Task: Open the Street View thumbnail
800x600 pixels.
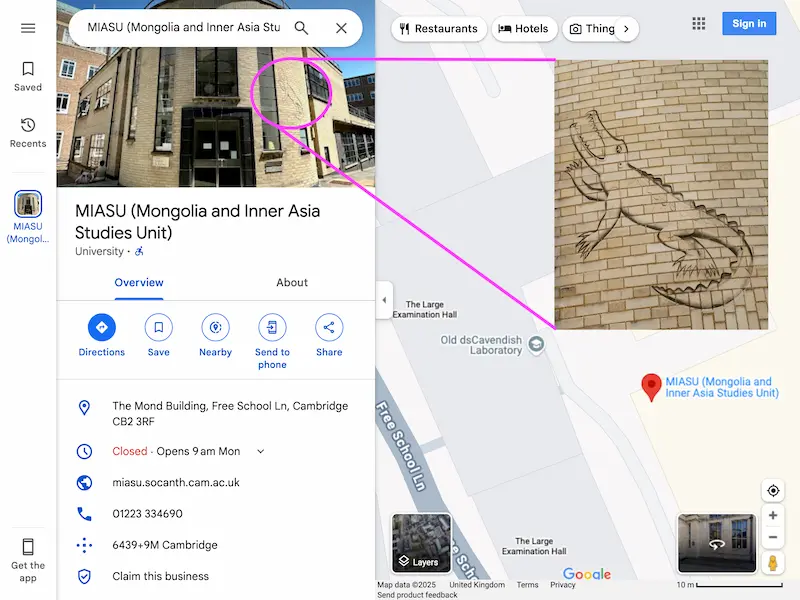Action: point(716,543)
